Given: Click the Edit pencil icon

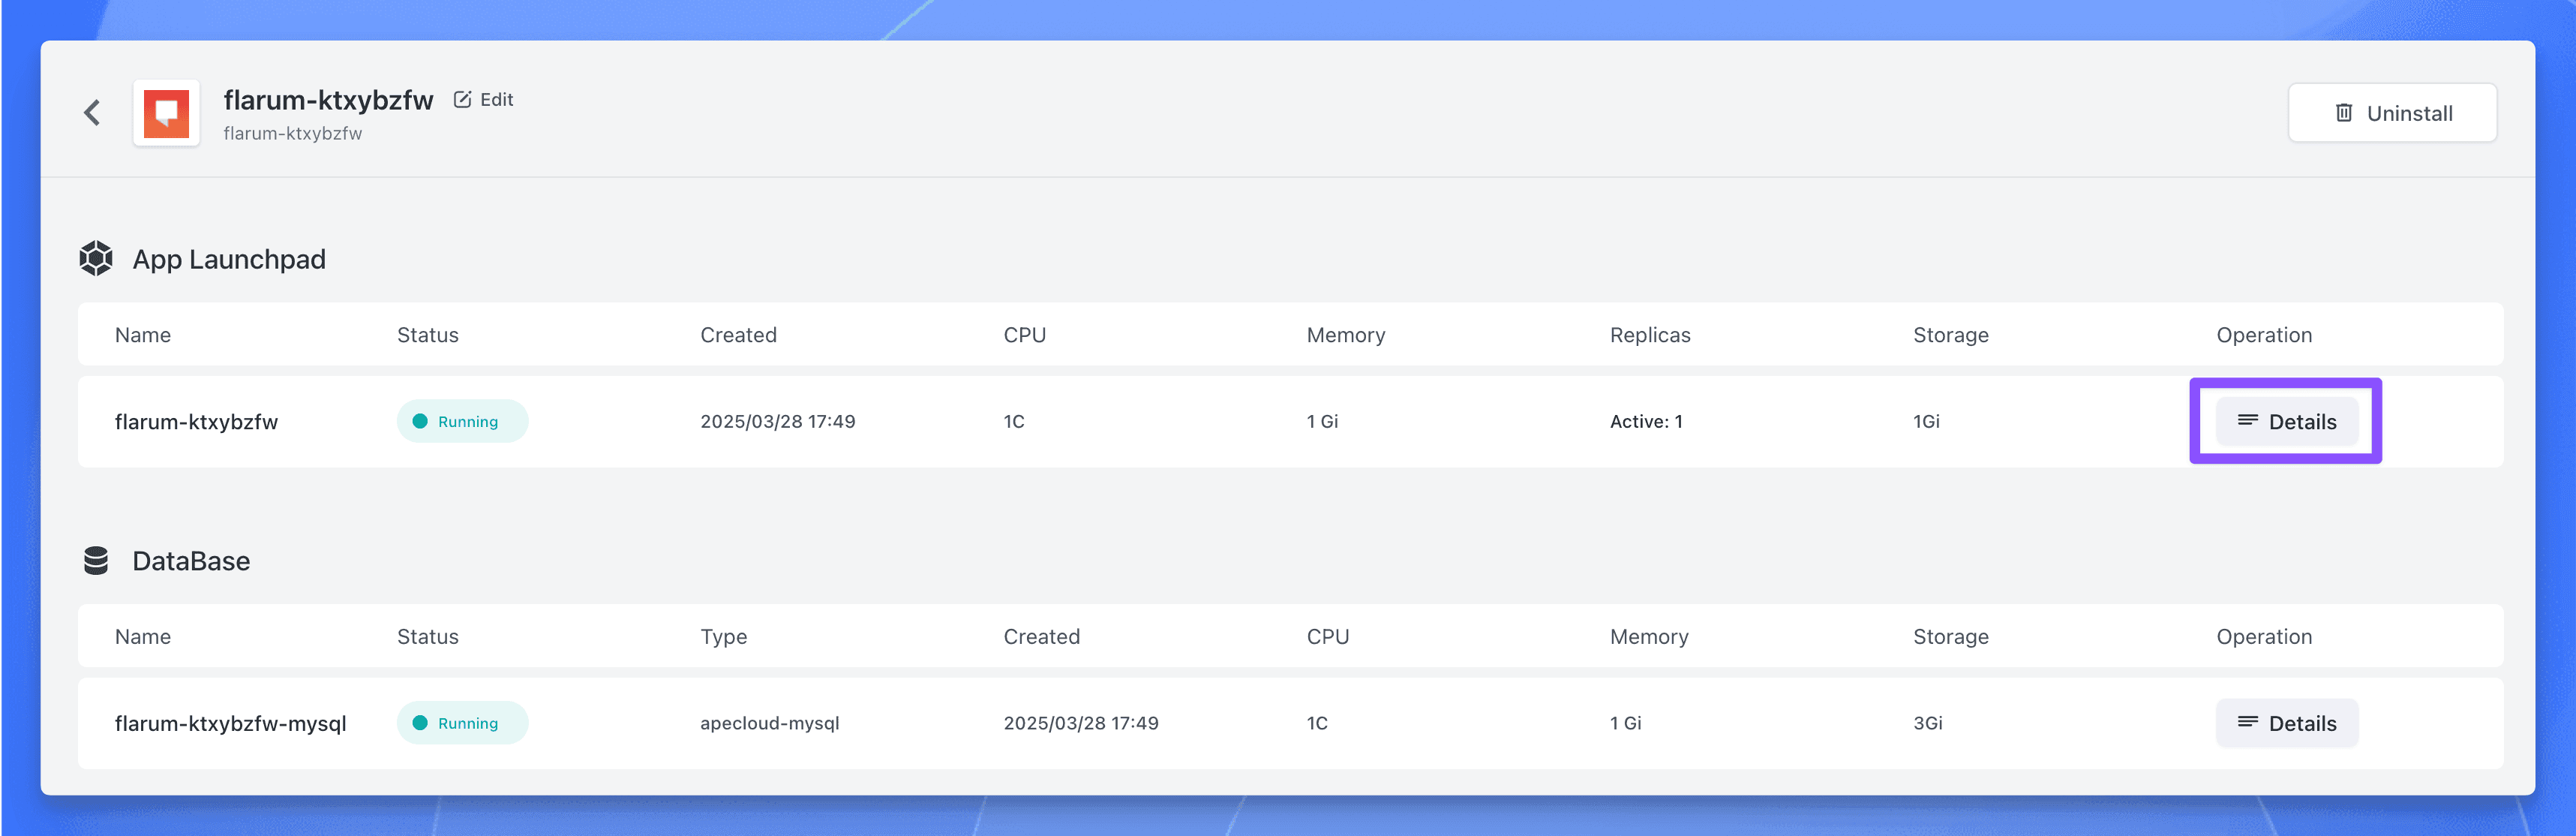Looking at the screenshot, I should 462,99.
